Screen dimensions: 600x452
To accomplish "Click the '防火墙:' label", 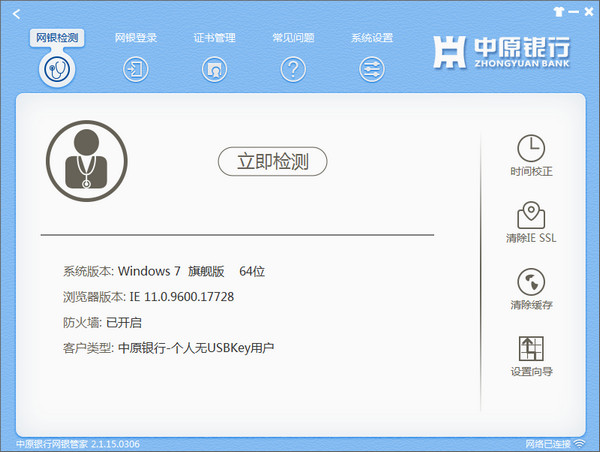I will click(82, 323).
